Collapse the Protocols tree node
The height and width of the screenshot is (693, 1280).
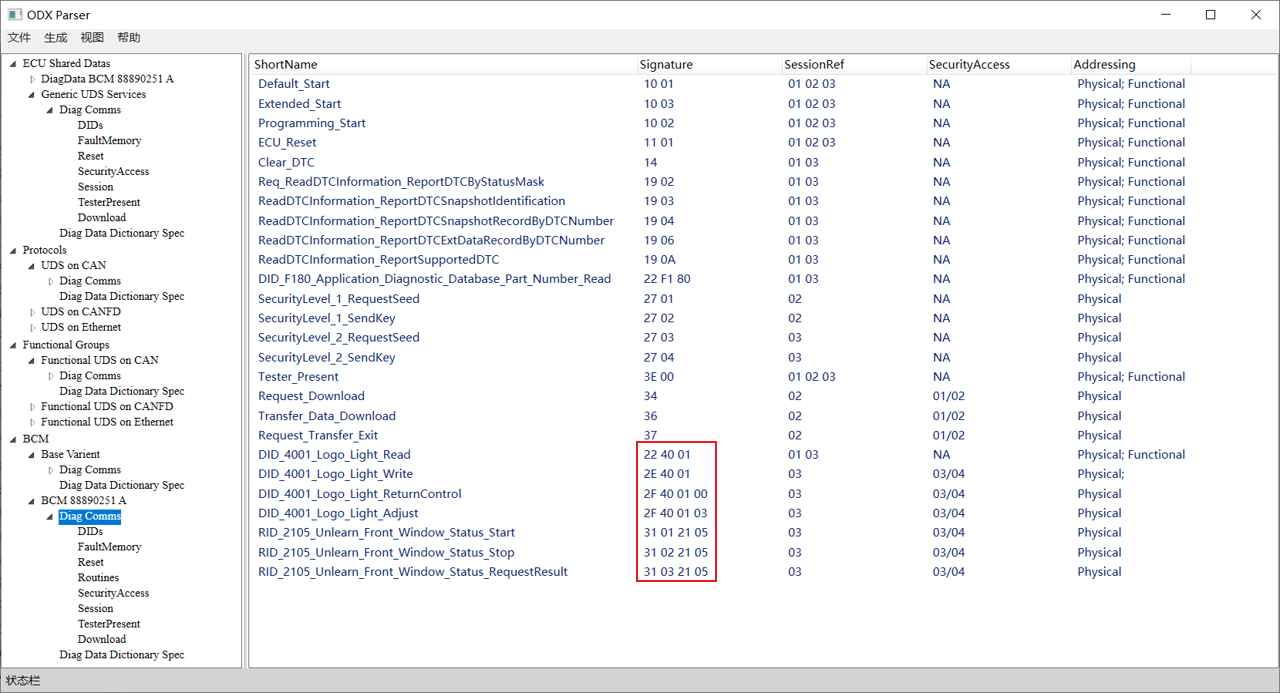14,250
